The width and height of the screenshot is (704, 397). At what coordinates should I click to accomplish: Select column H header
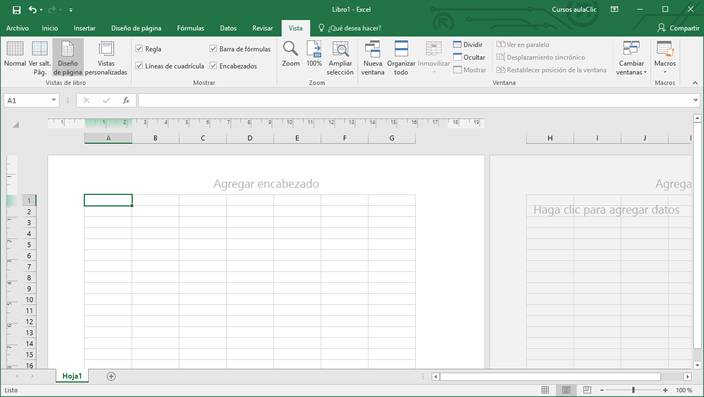pos(550,138)
